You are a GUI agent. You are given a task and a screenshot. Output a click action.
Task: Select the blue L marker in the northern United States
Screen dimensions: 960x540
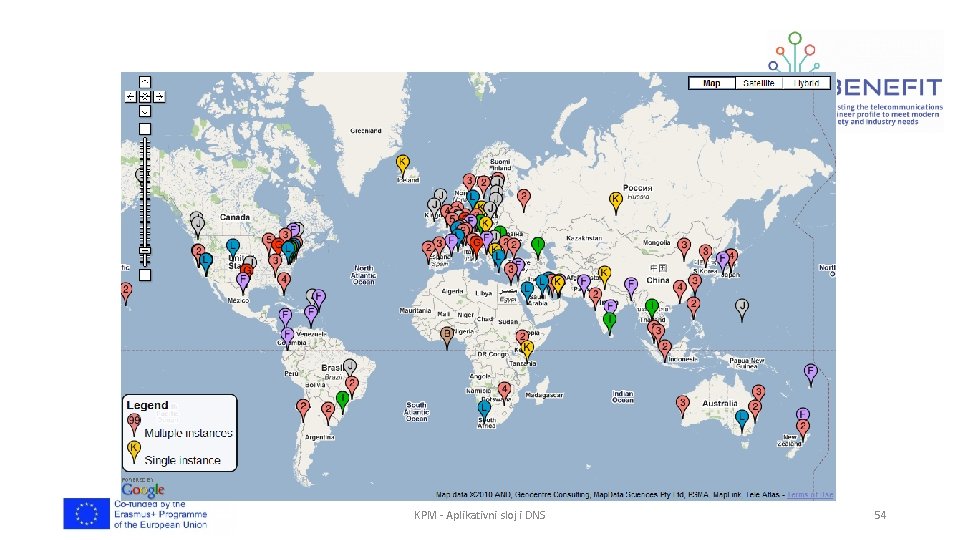pyautogui.click(x=233, y=250)
